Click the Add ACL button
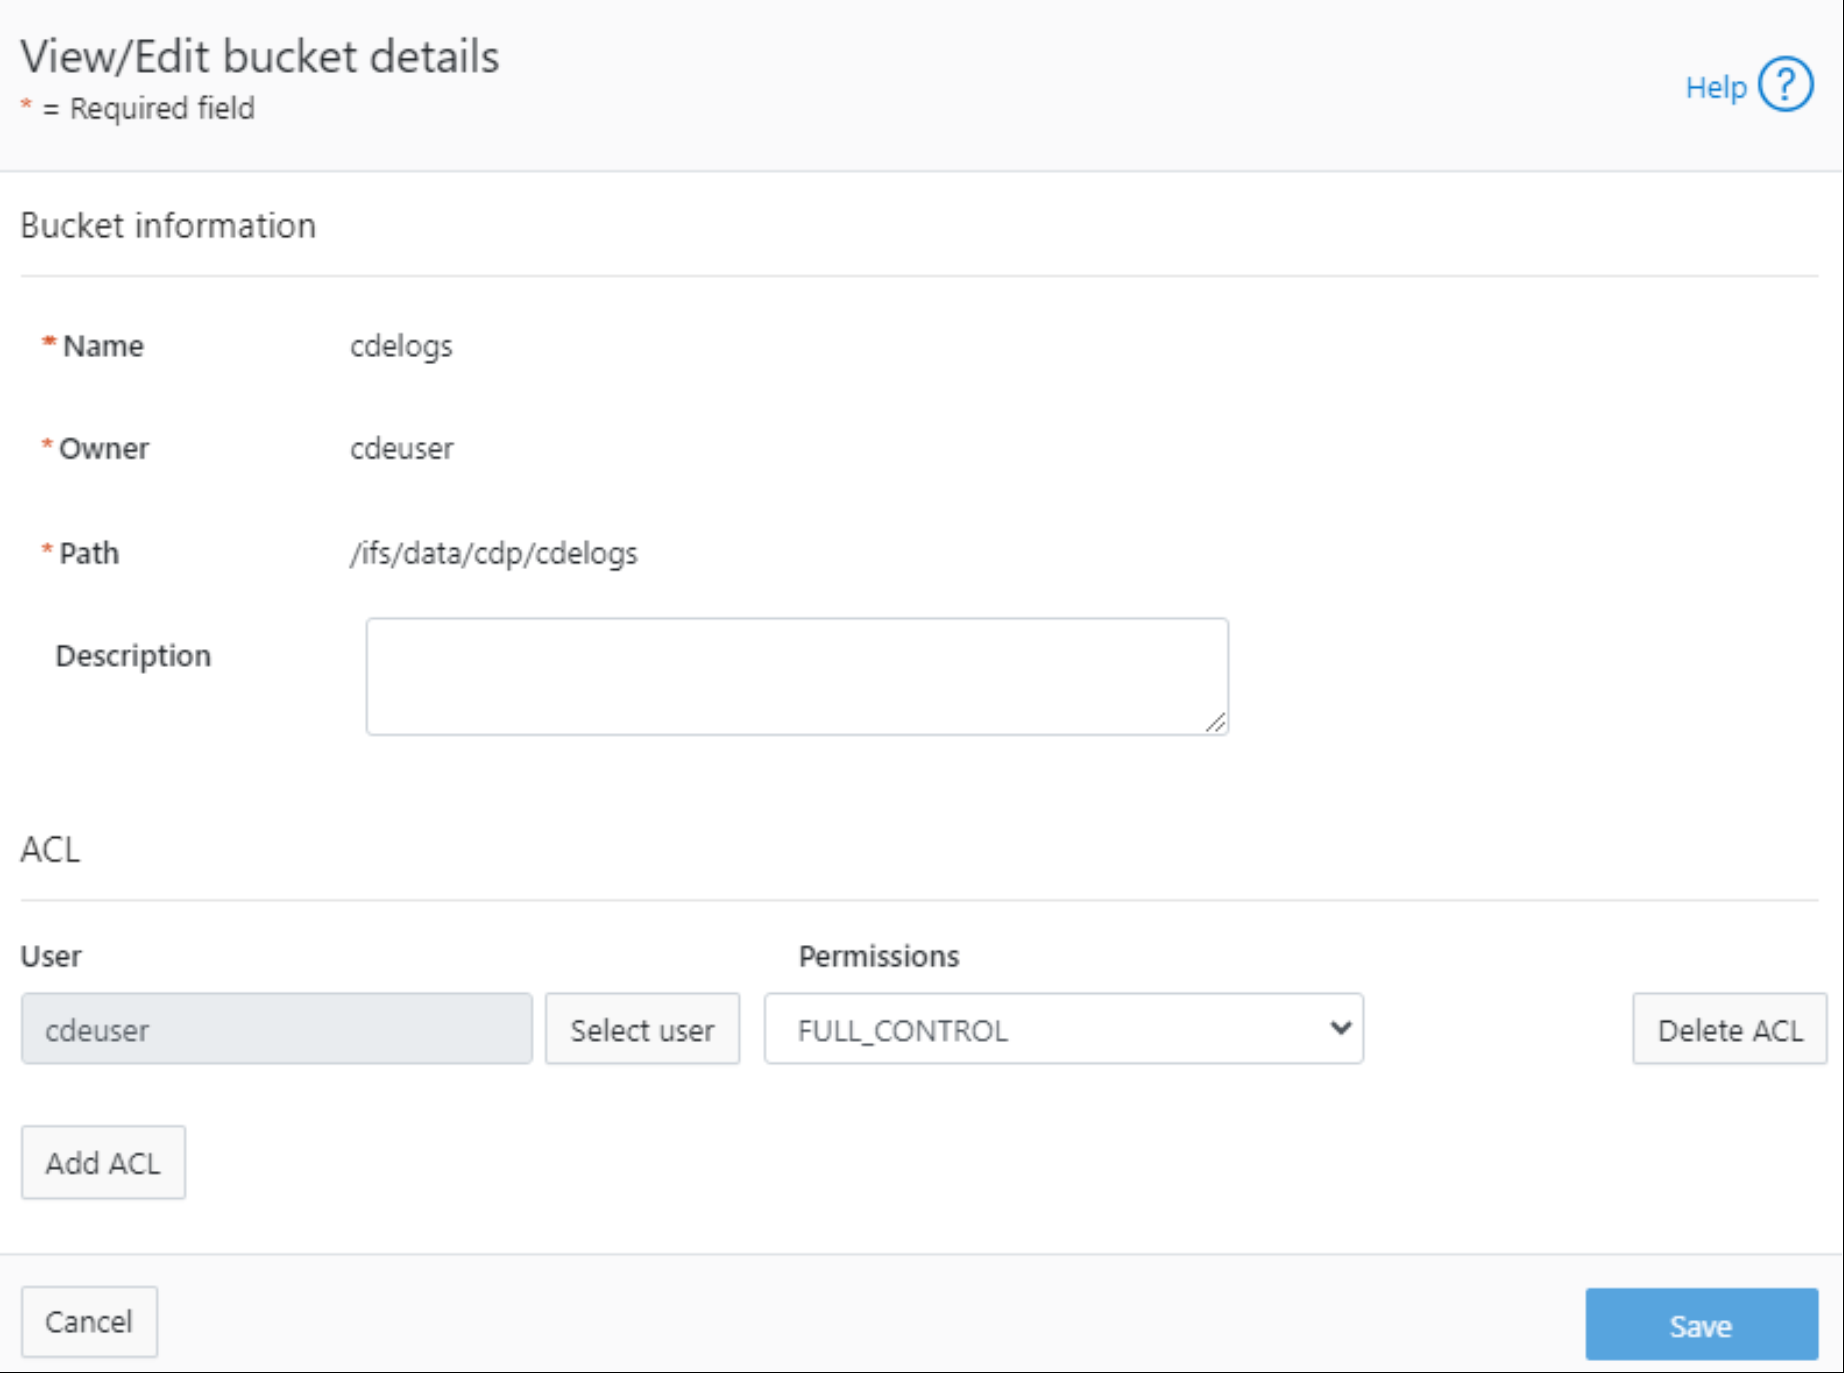This screenshot has height=1374, width=1845. [x=103, y=1163]
